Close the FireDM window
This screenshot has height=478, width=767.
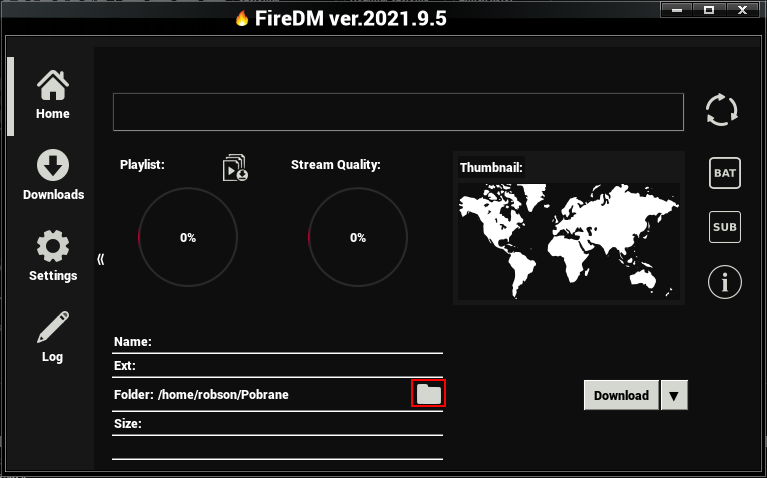pos(742,9)
